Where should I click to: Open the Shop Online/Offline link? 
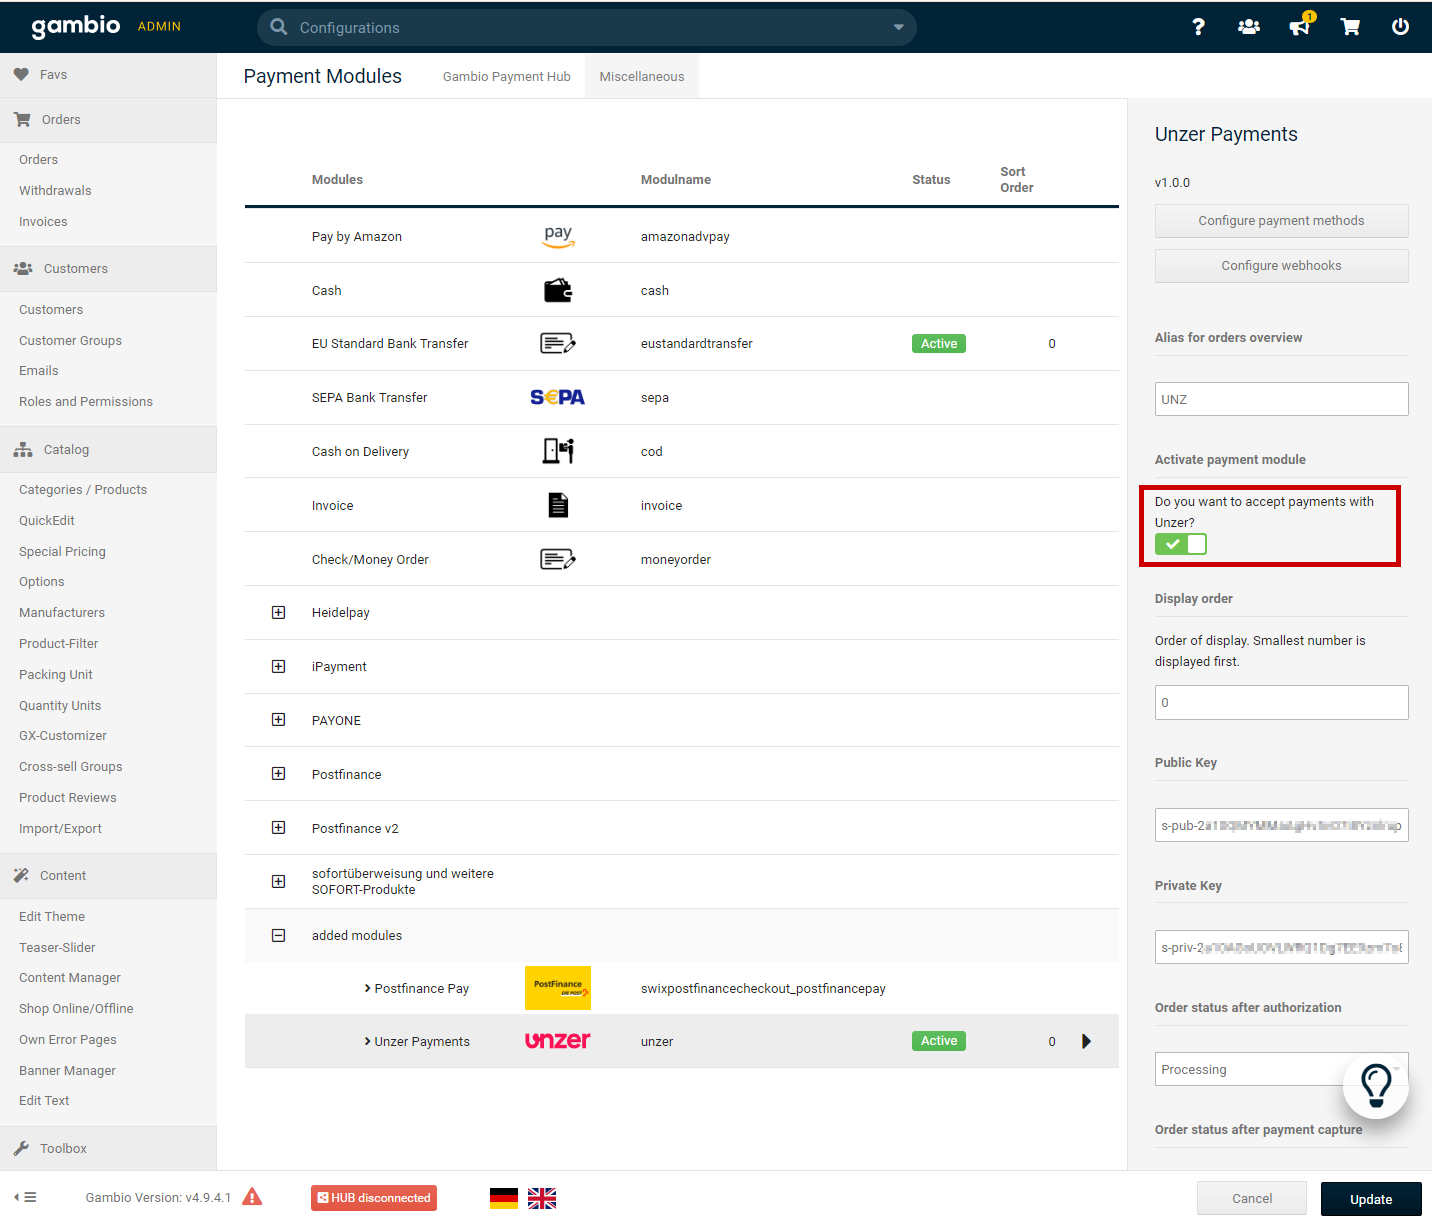tap(76, 1009)
